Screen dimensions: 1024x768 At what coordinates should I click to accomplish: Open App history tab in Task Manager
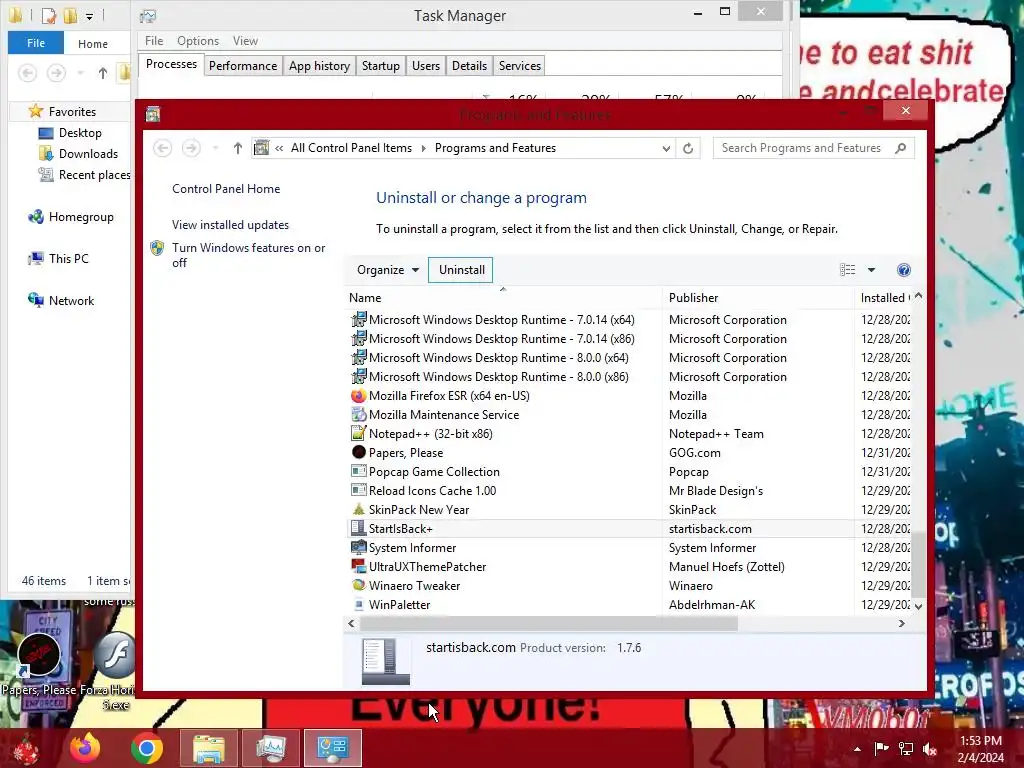click(319, 66)
